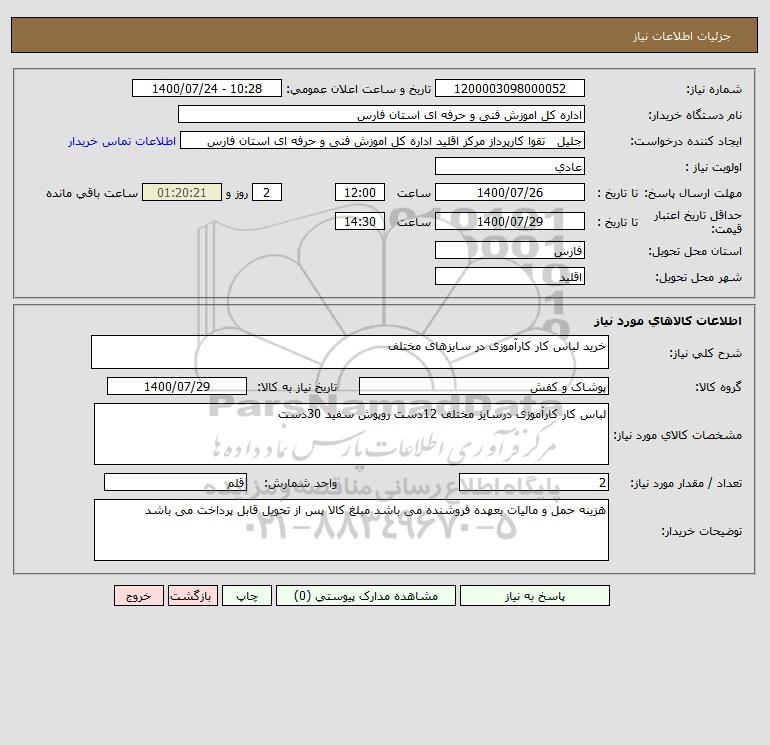This screenshot has width=770, height=745.
Task: Click the request creator field جلیل تقوا
Action: point(383,140)
